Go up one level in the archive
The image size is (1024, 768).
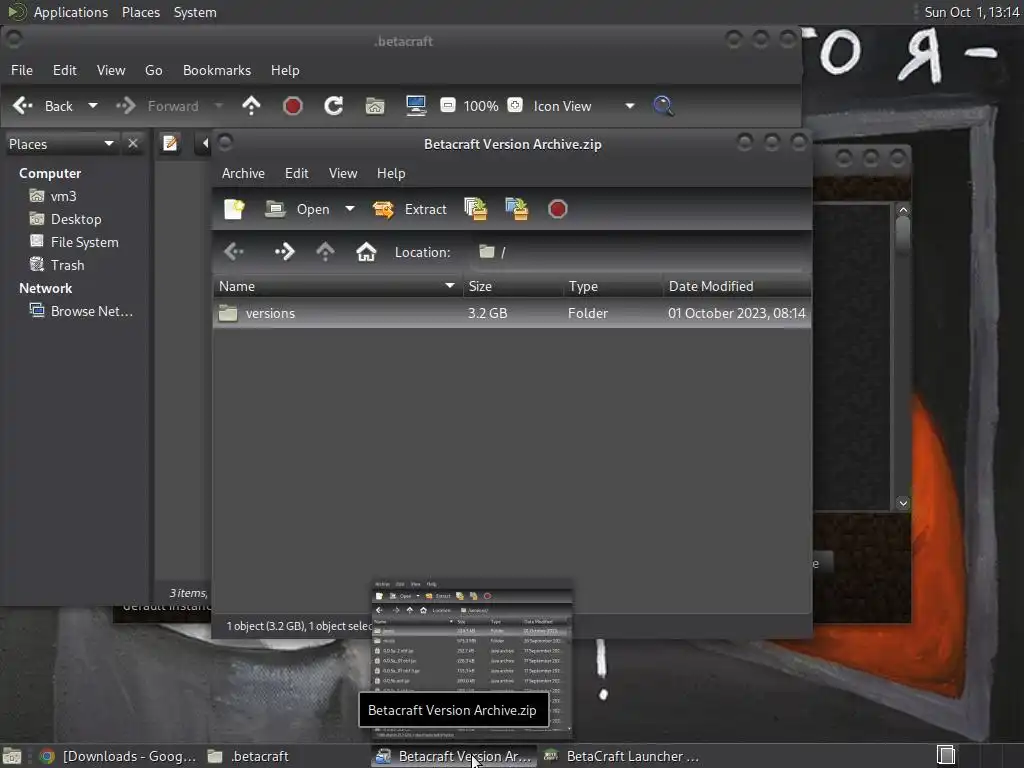coord(325,251)
